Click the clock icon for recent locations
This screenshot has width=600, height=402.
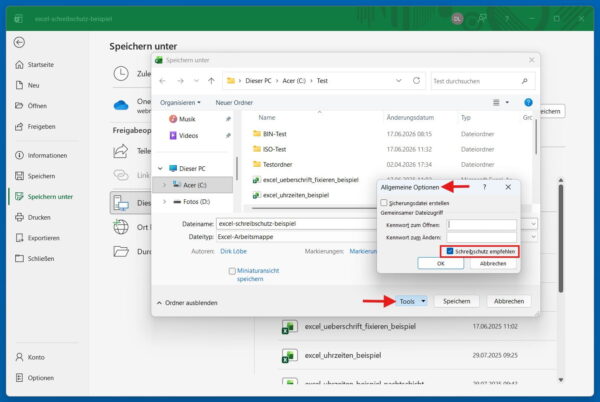121,73
